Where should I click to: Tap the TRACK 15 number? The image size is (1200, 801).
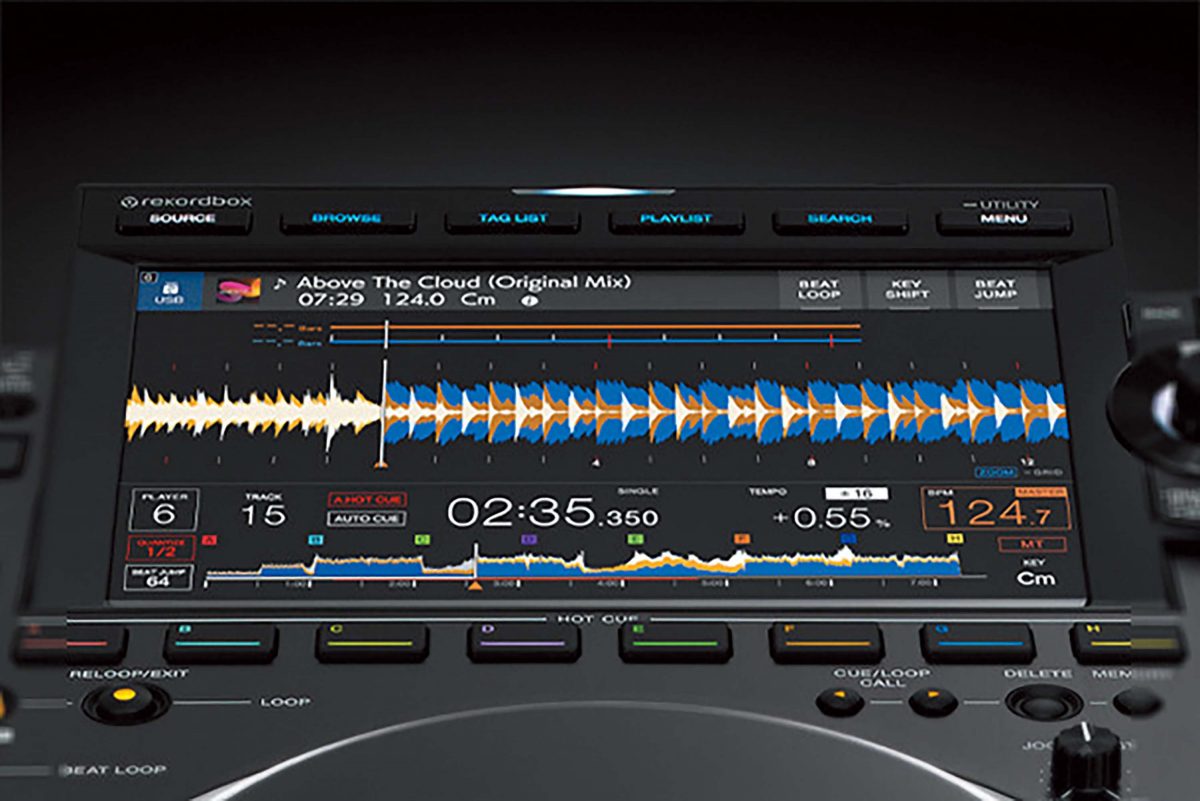(263, 516)
